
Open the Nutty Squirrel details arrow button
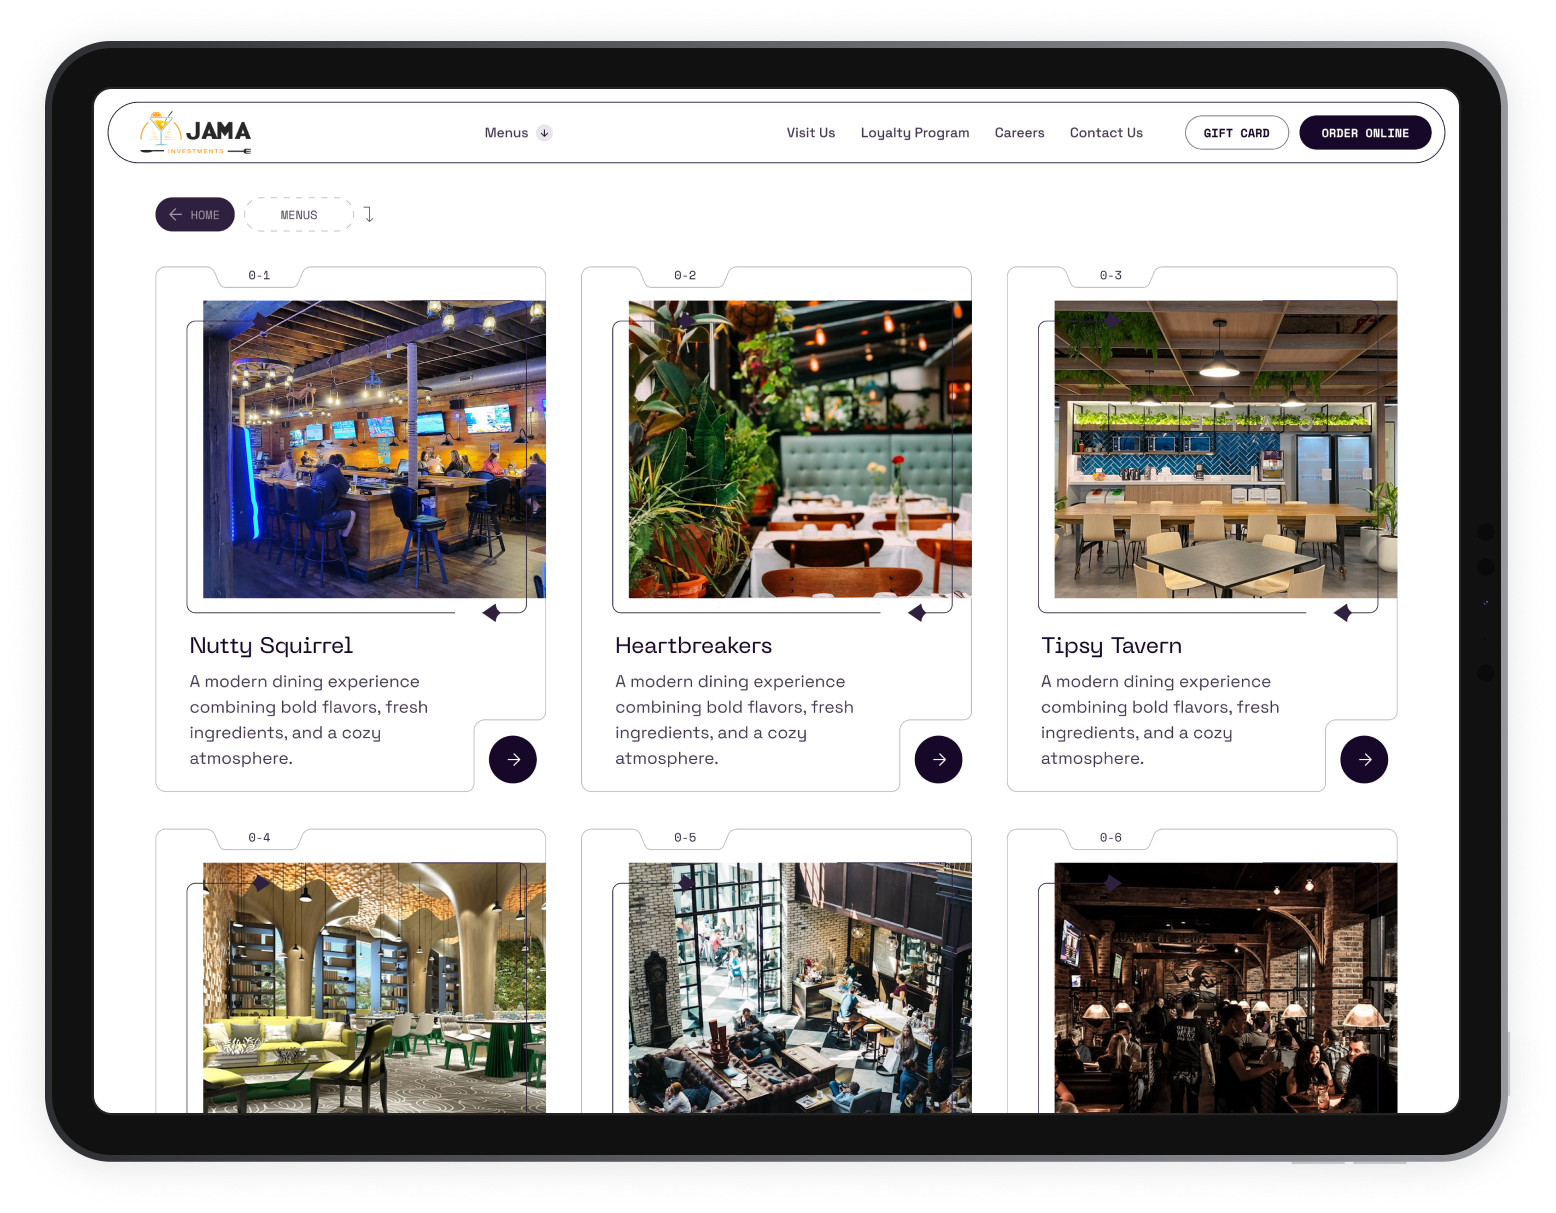point(512,759)
